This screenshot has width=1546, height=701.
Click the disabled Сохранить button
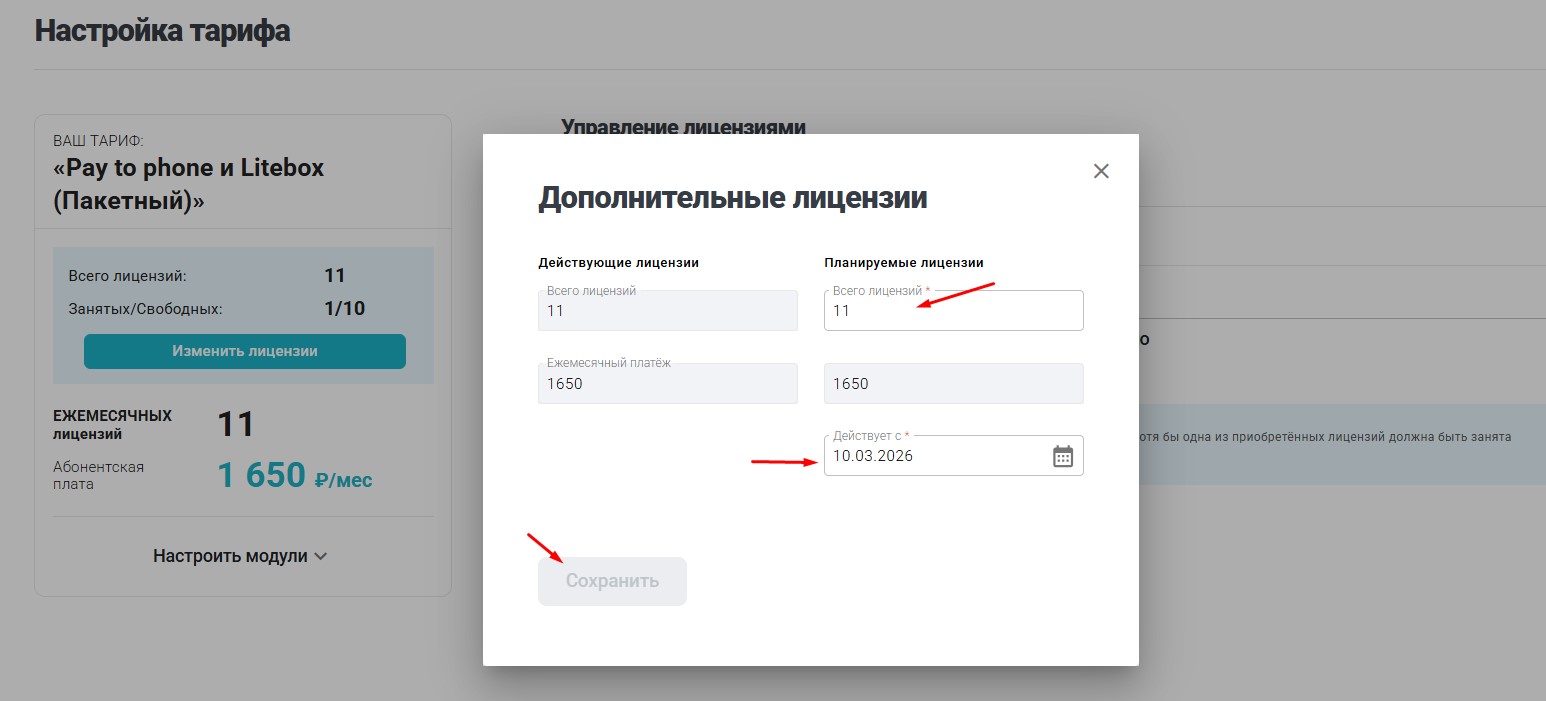[x=611, y=580]
